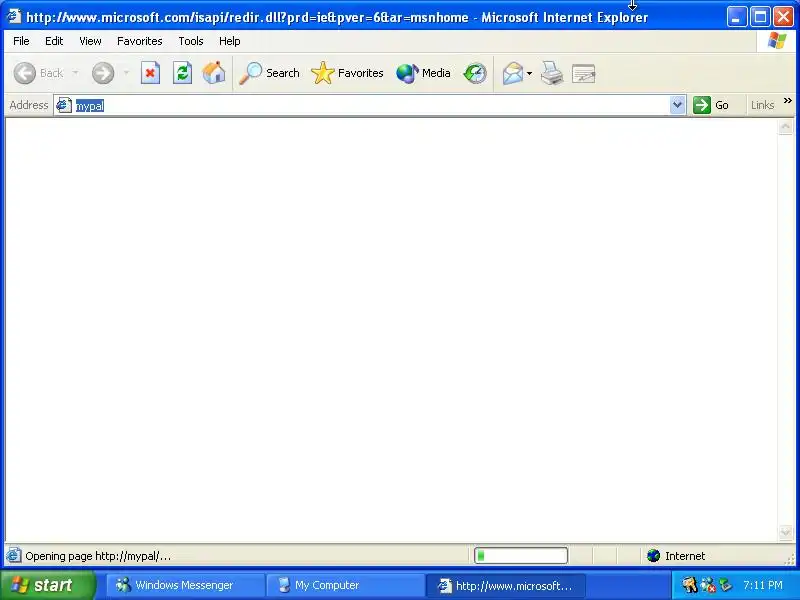Open the File menu
This screenshot has height=600, width=800.
click(21, 41)
